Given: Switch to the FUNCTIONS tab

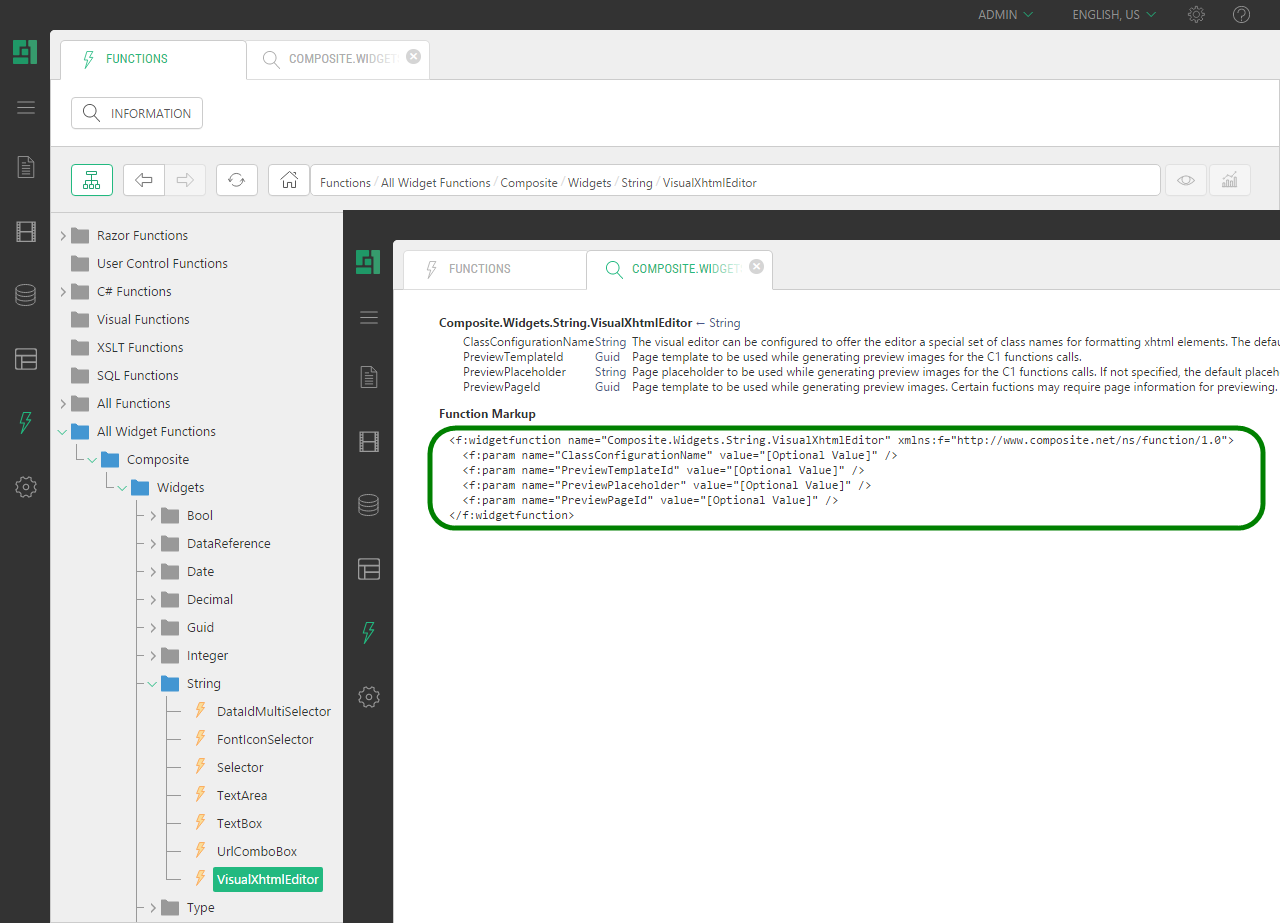Looking at the screenshot, I should tap(135, 58).
